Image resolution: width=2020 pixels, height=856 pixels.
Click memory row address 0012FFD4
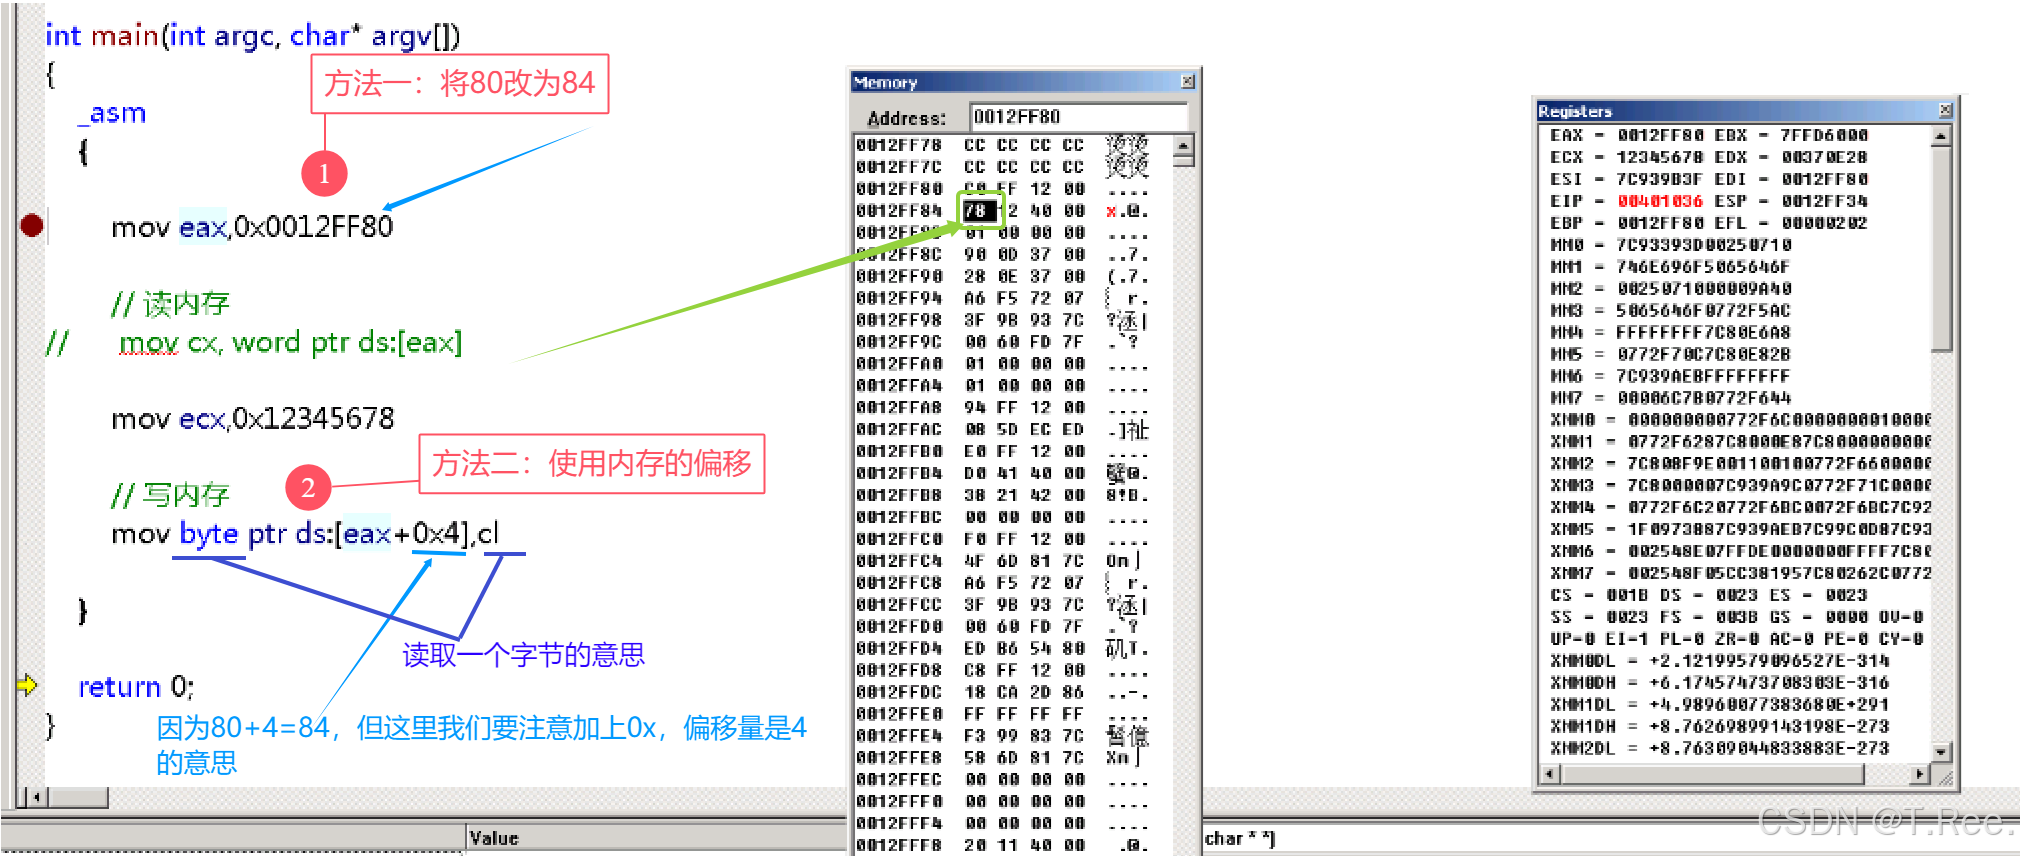(898, 648)
